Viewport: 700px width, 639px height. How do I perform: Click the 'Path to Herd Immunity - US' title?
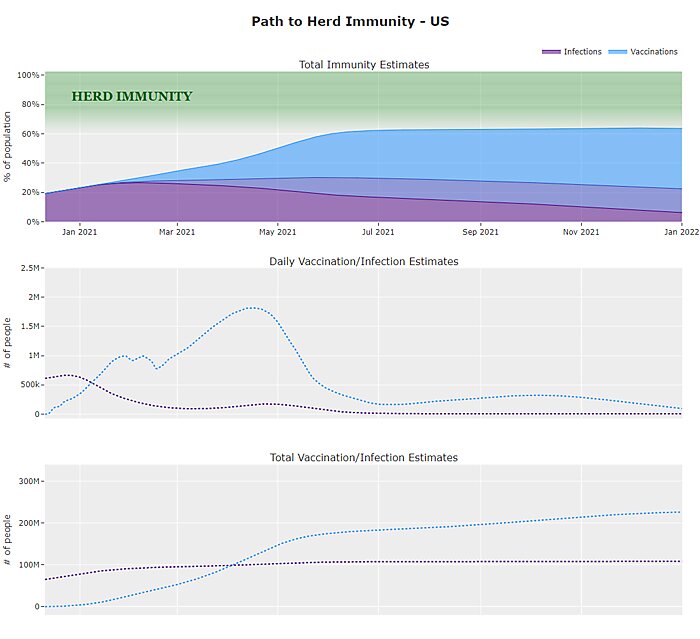click(x=349, y=20)
